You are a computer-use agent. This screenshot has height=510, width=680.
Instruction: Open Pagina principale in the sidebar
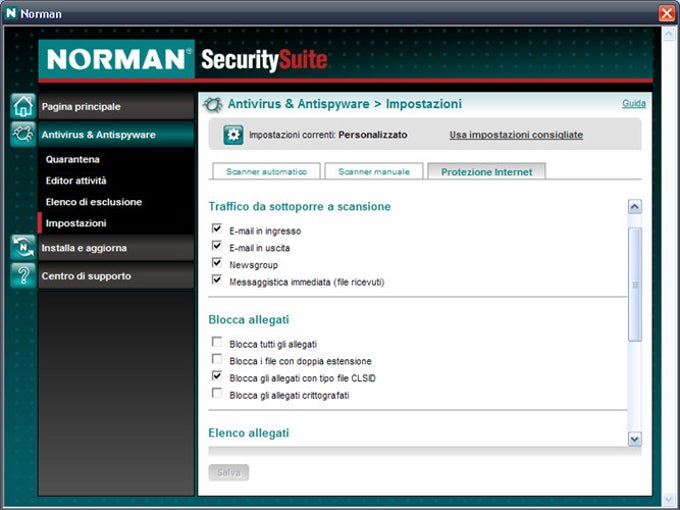(x=116, y=106)
